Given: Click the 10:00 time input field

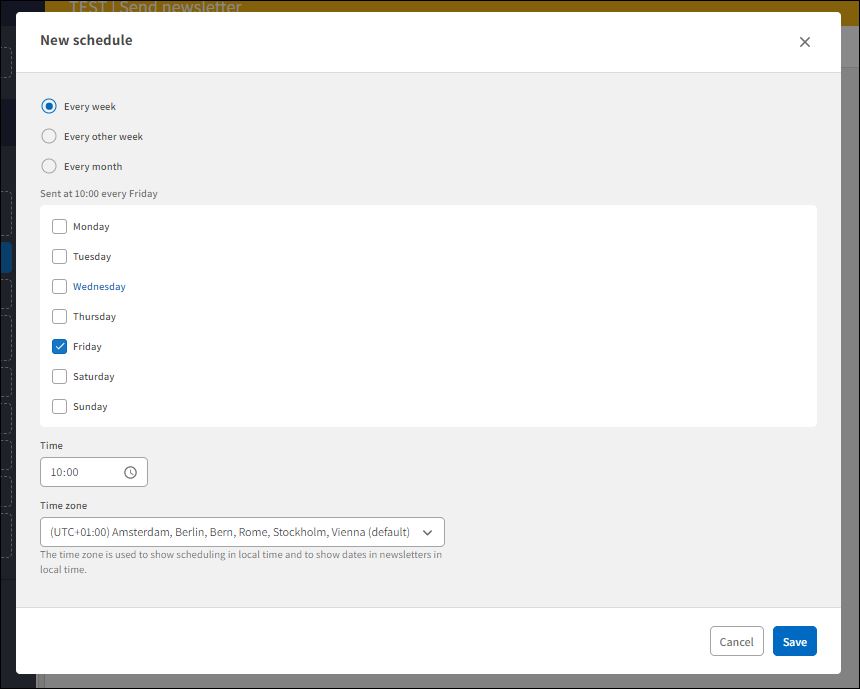Looking at the screenshot, I should coord(80,472).
